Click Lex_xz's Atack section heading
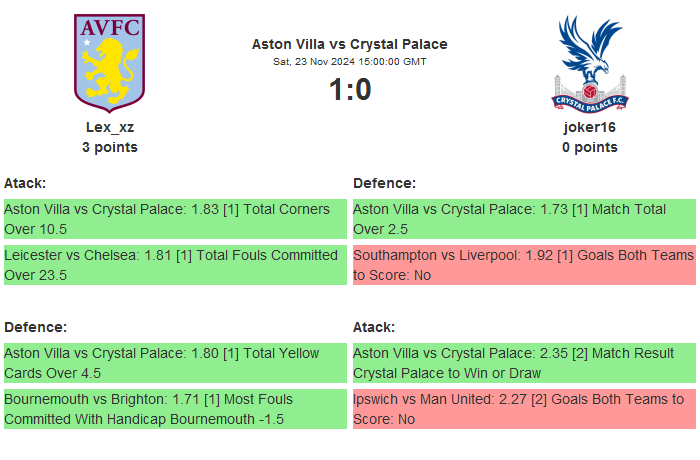Image resolution: width=700 pixels, height=460 pixels. click(26, 183)
